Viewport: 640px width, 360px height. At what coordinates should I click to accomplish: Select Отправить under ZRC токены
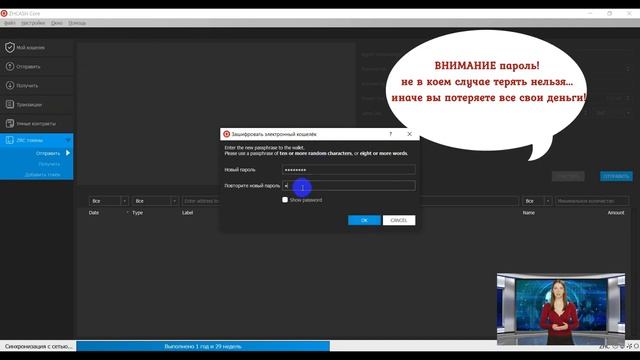click(x=48, y=153)
